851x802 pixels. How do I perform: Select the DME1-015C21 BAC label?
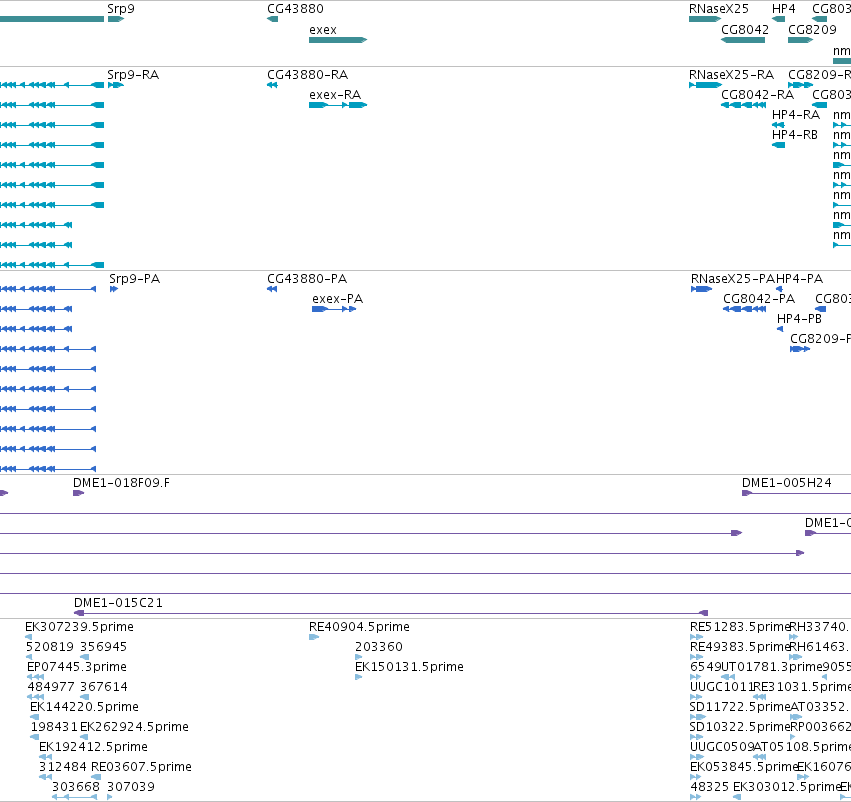[x=118, y=602]
